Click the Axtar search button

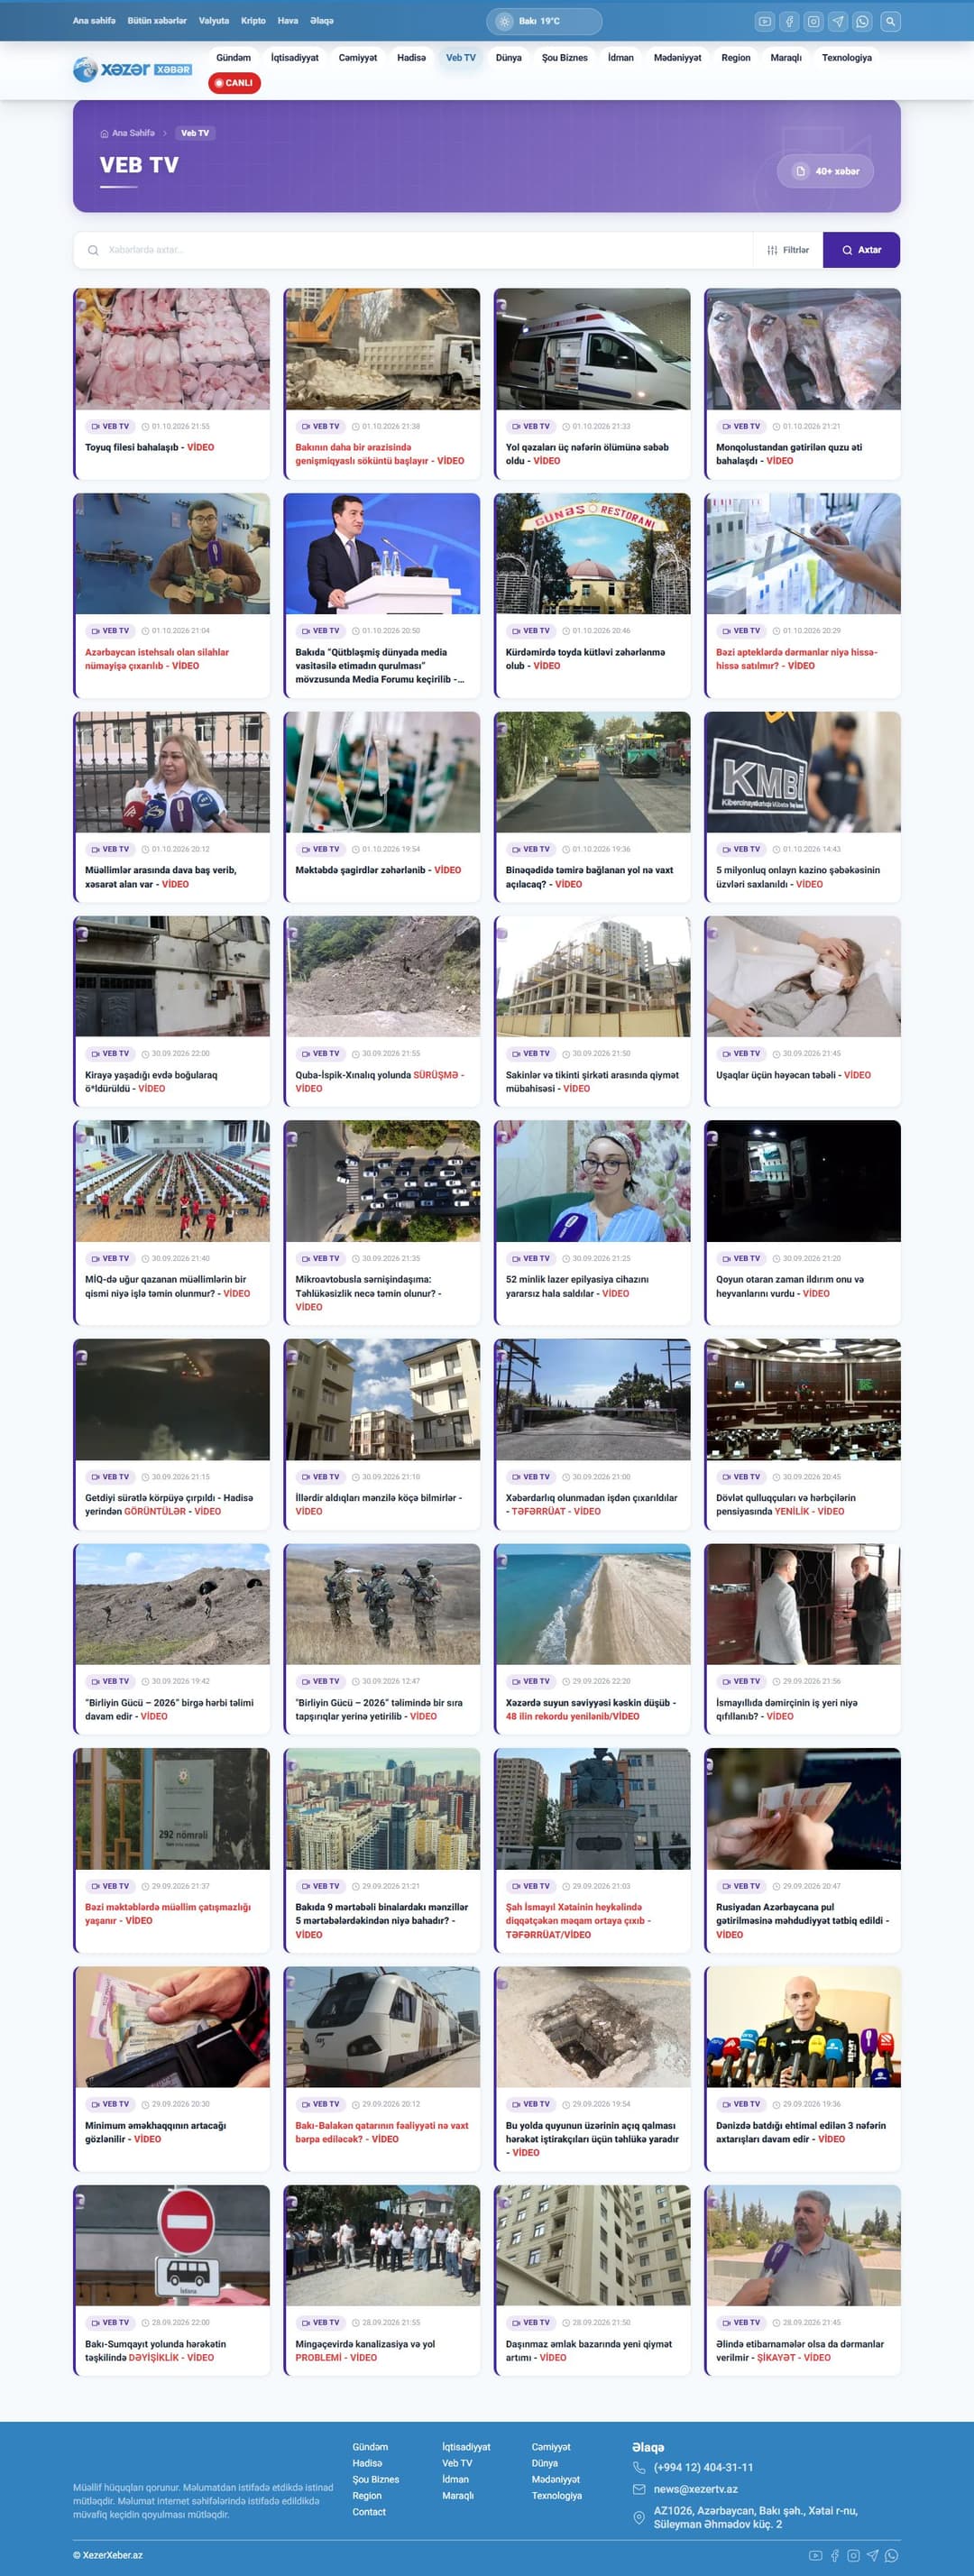[861, 250]
